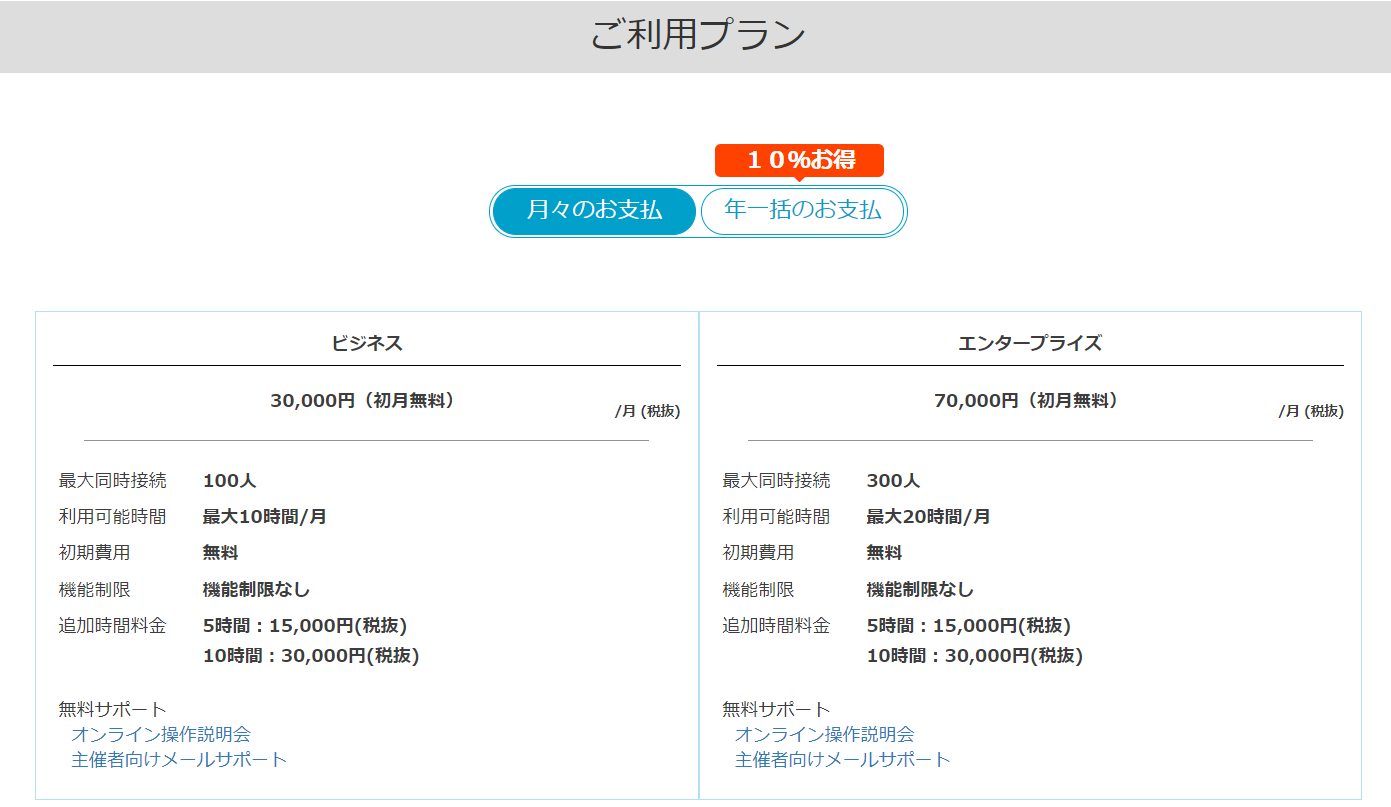Select the ビジネス plan title

pos(367,343)
